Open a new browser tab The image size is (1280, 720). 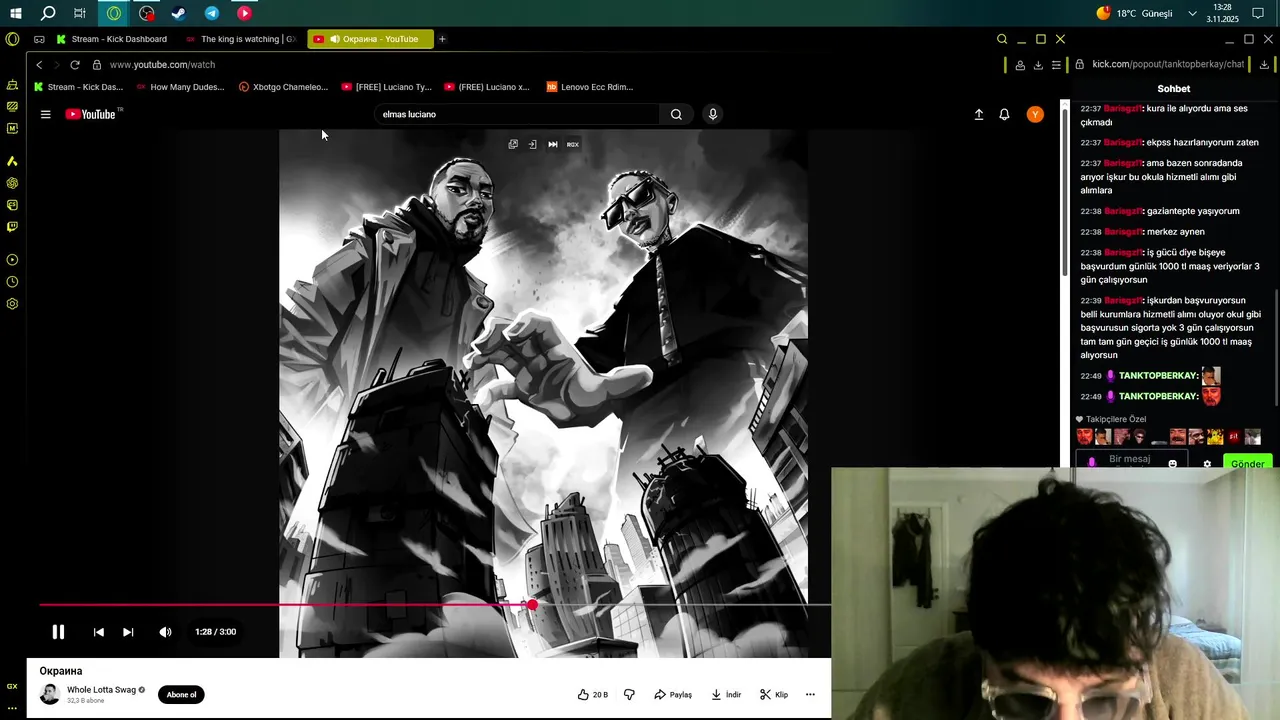click(x=442, y=39)
